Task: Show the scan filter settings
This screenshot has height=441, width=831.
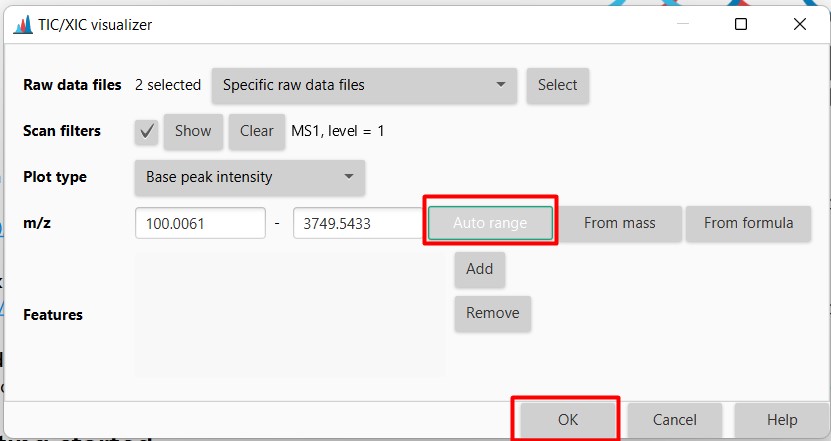Action: [x=193, y=131]
